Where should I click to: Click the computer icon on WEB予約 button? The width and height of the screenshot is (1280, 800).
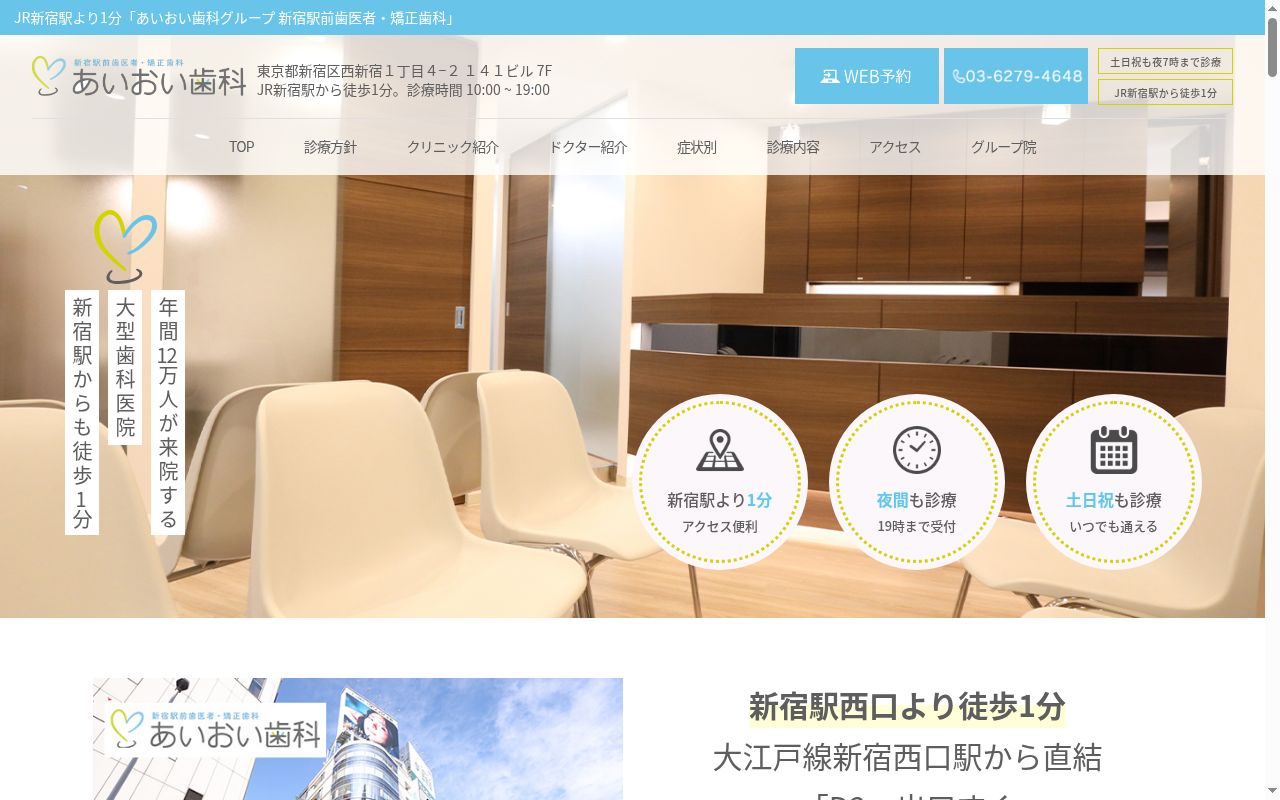pos(830,76)
